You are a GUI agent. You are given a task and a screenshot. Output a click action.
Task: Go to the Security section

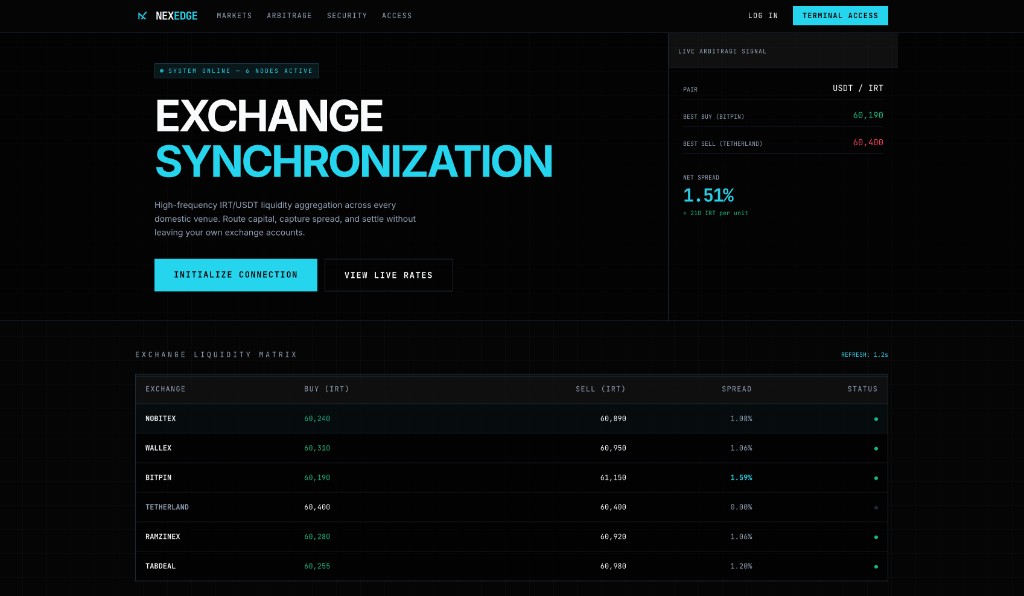(x=347, y=16)
